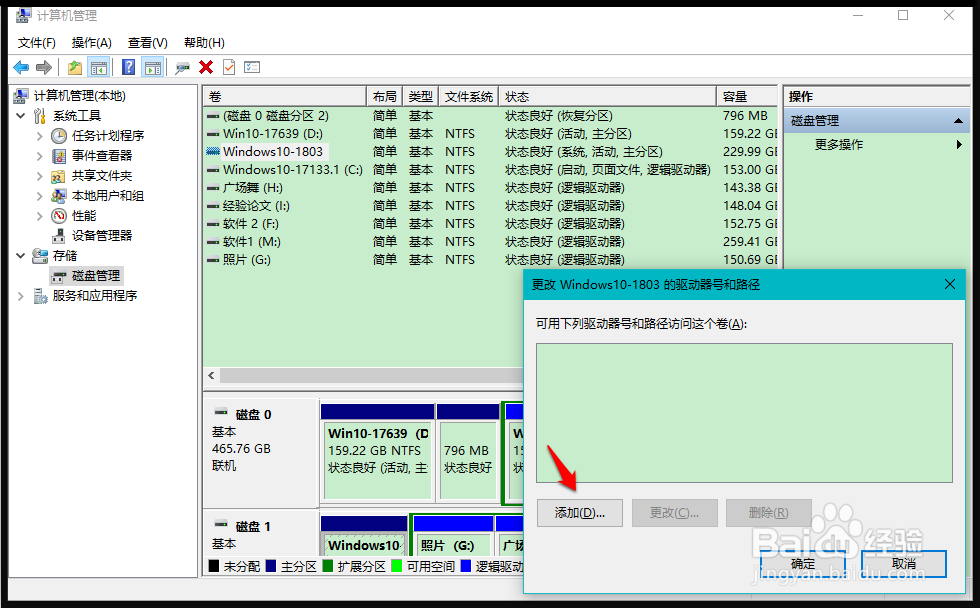Click 照片 (G:) partition block on Disk 1
980x608 pixels.
tap(453, 536)
